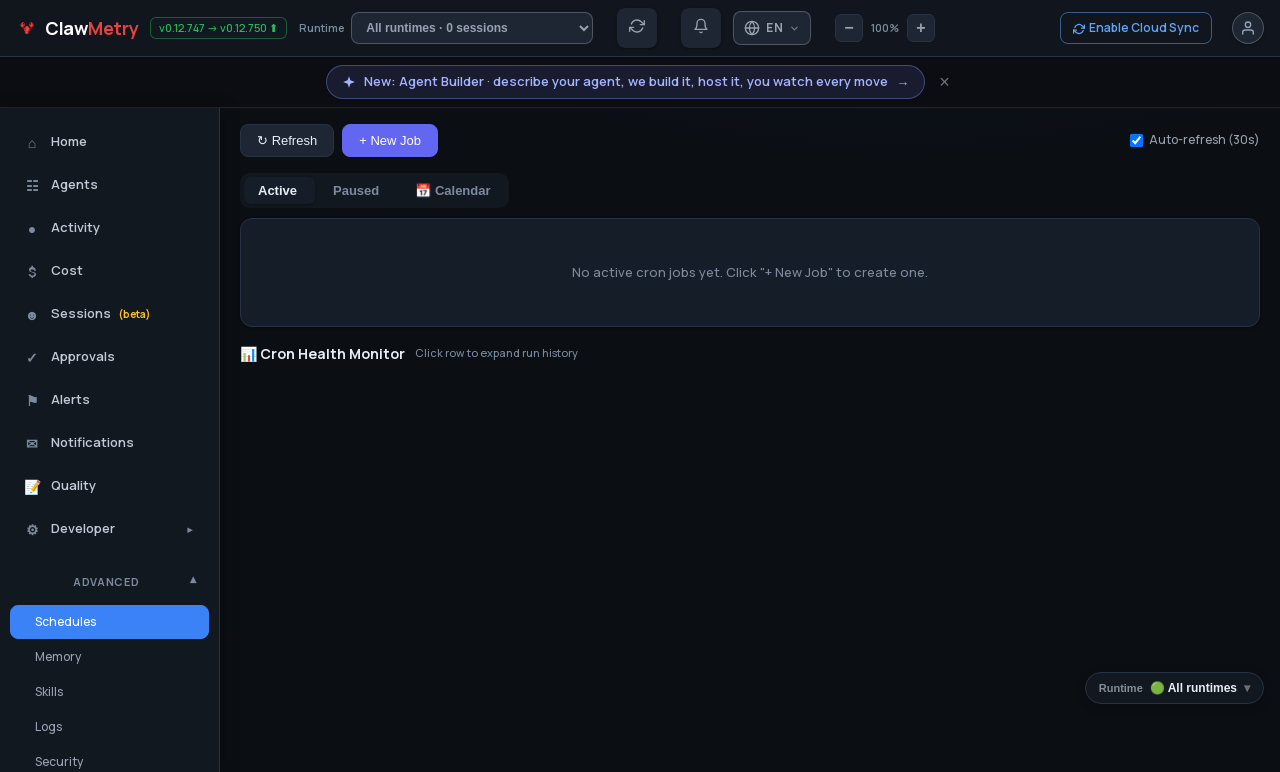Click the Runtime label in header
The width and height of the screenshot is (1280, 772).
coord(322,28)
